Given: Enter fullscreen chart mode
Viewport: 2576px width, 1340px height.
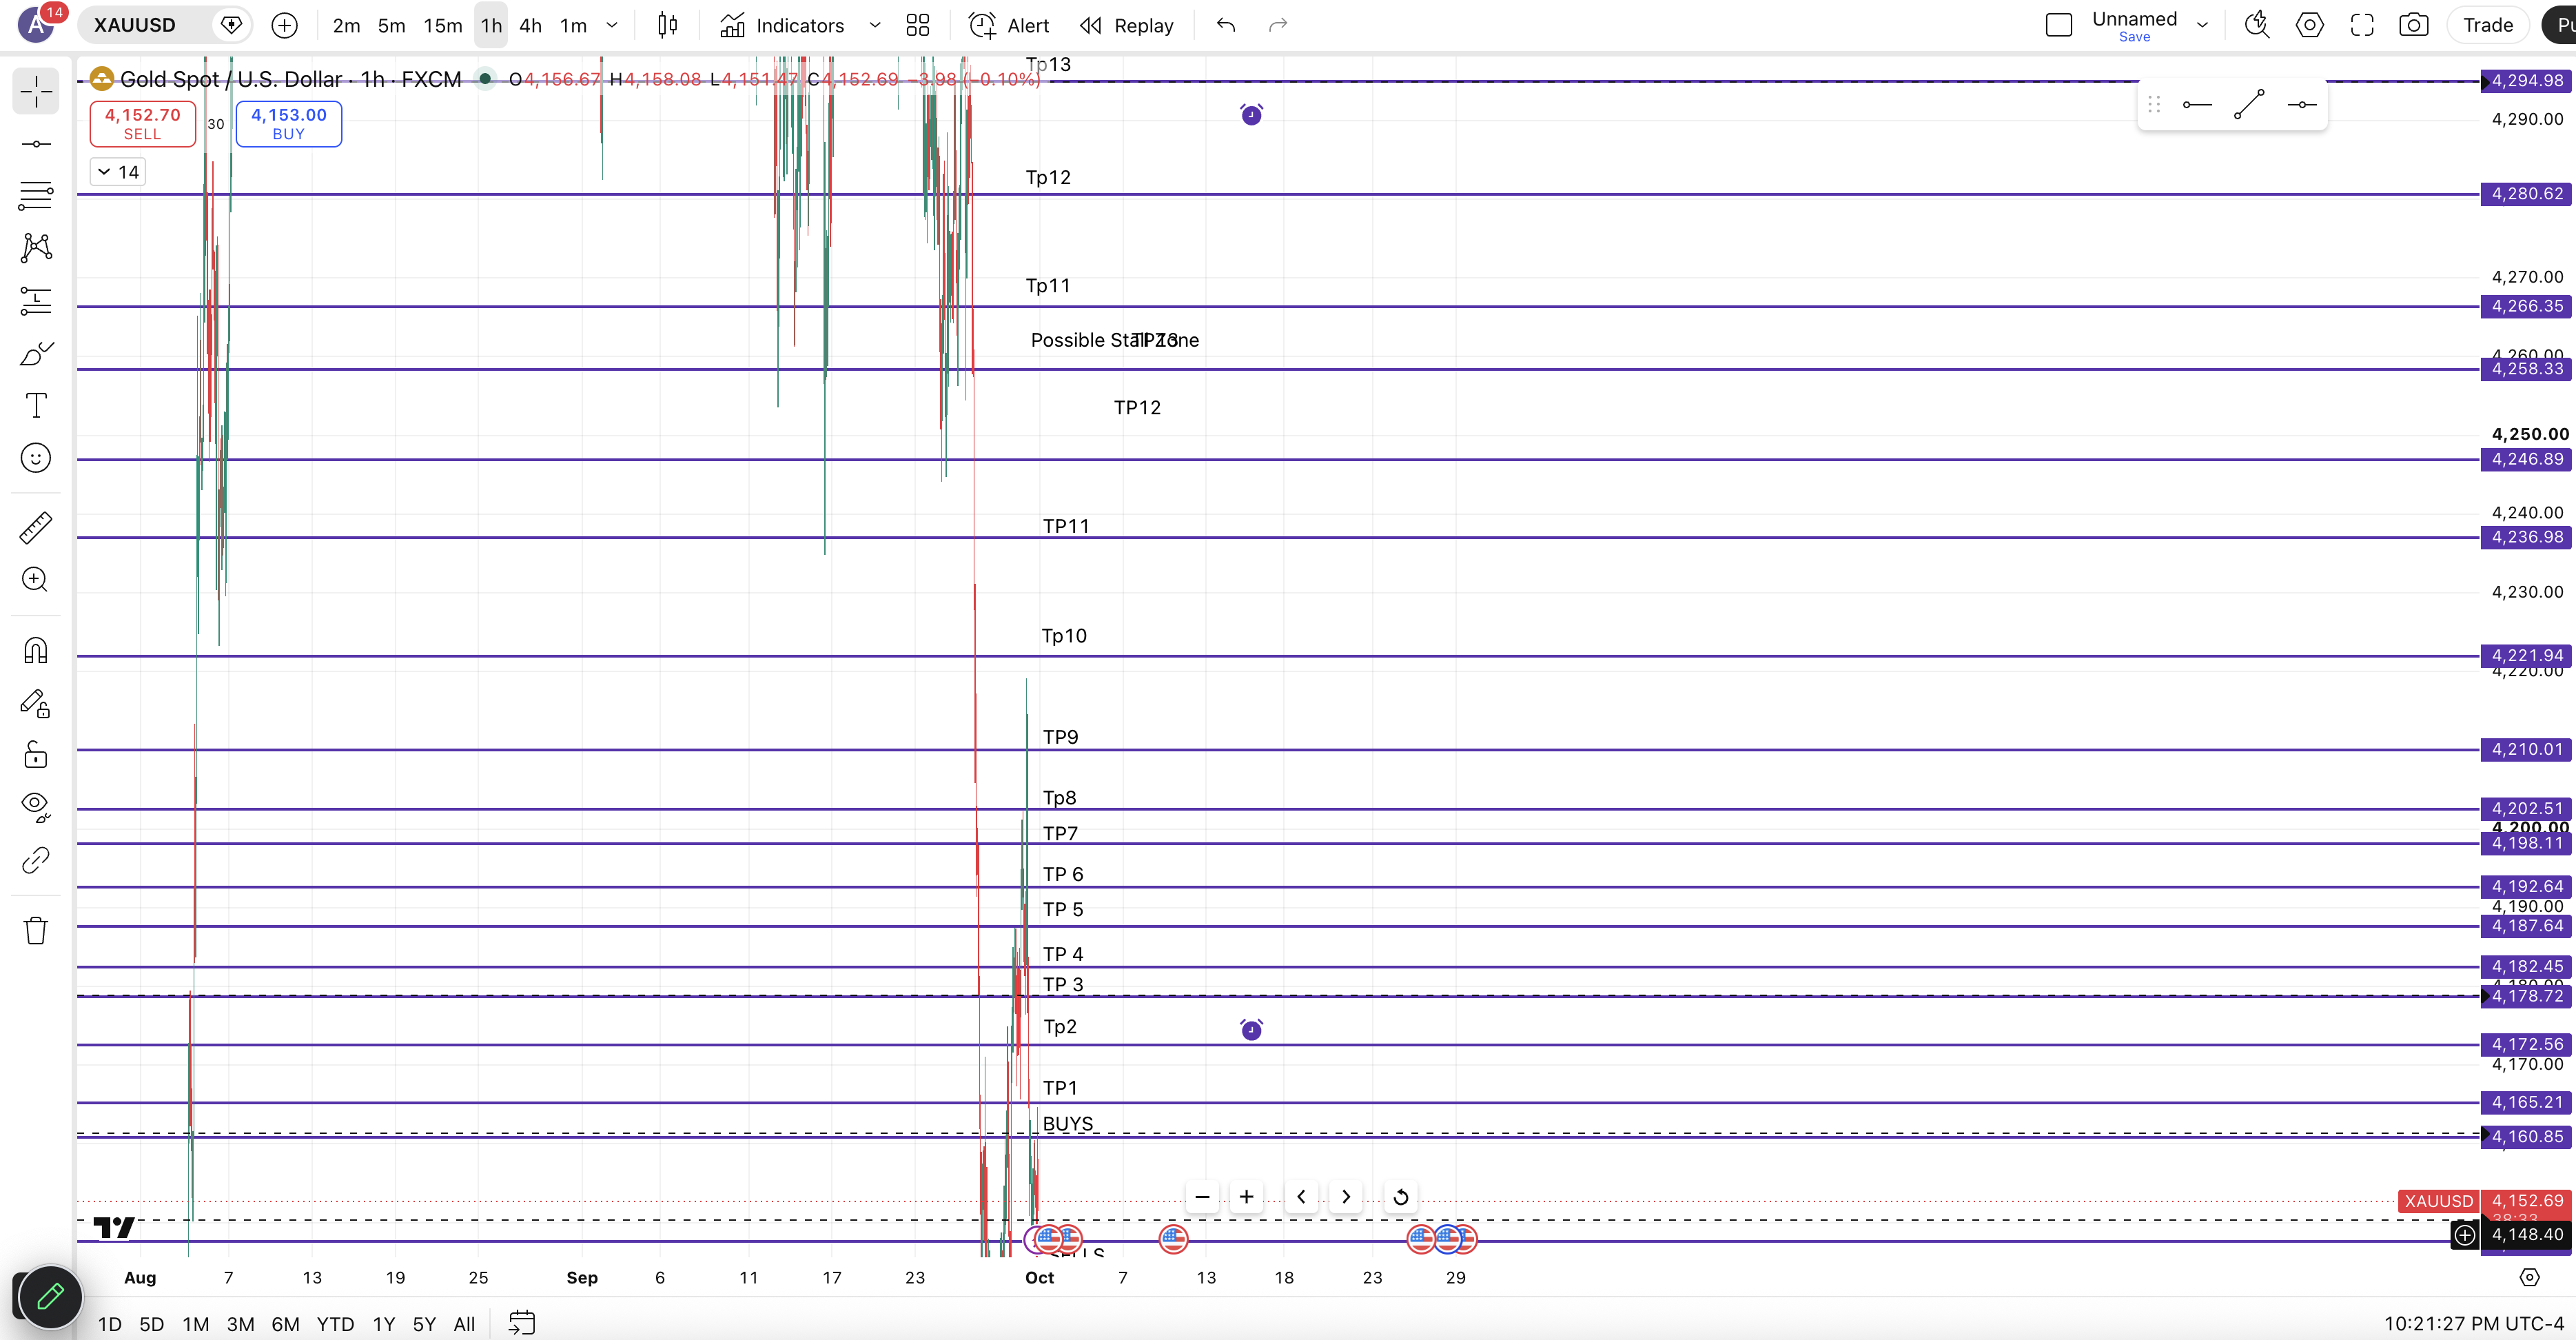Looking at the screenshot, I should (x=2361, y=25).
